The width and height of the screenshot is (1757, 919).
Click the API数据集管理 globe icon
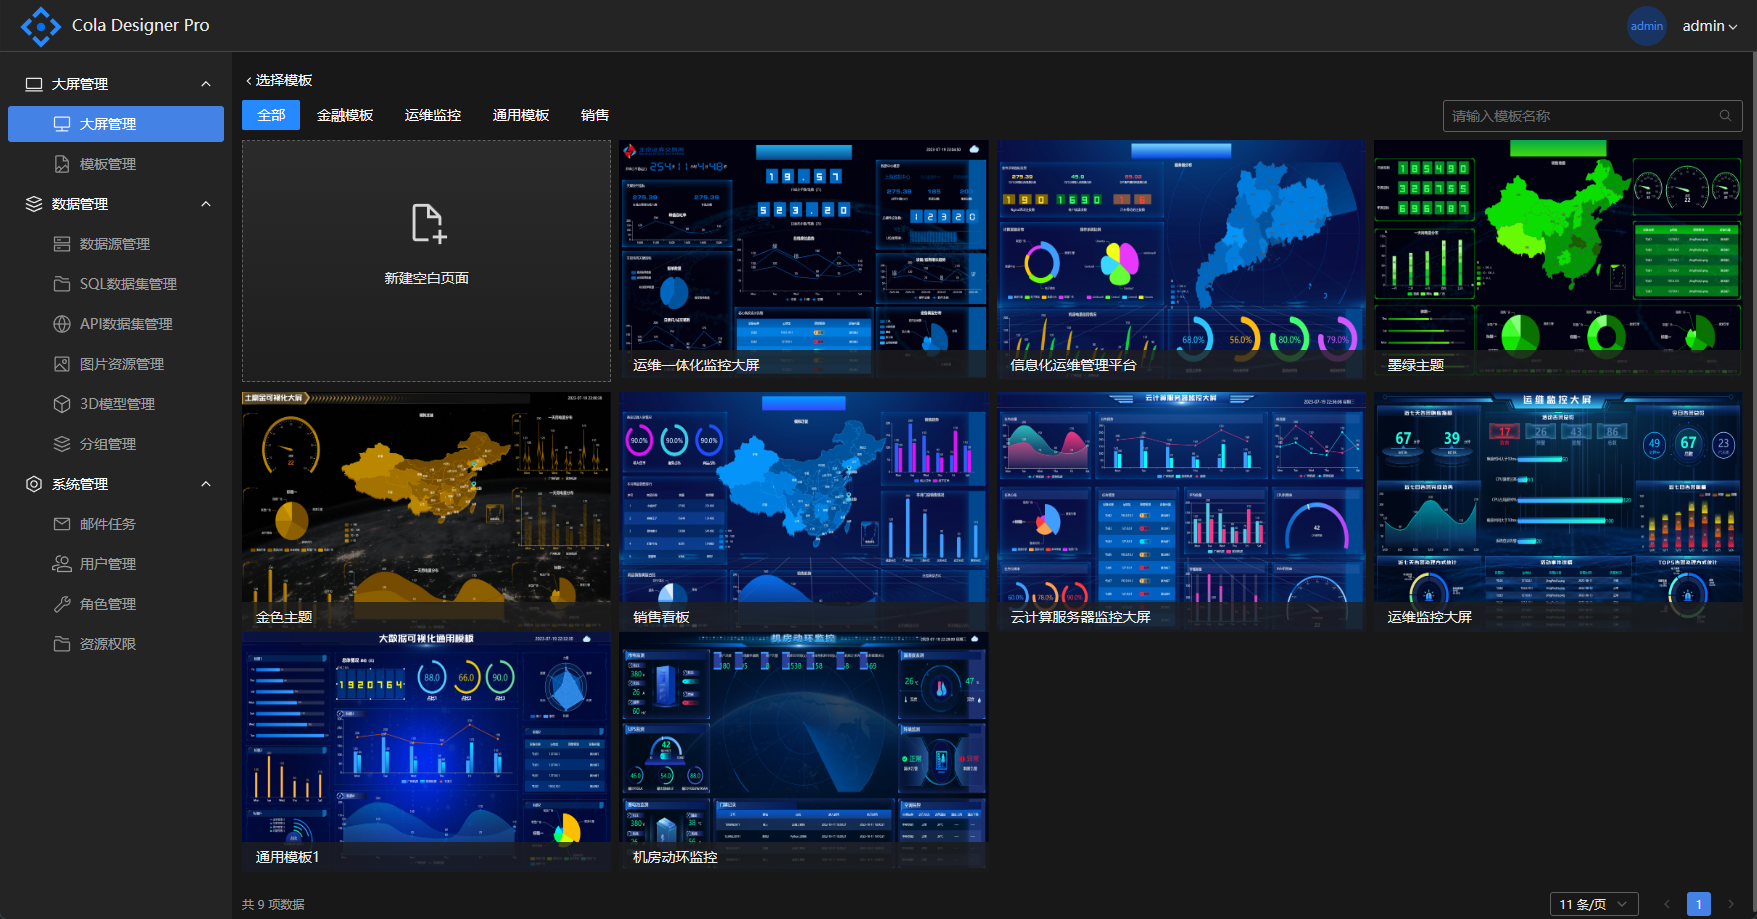click(x=62, y=324)
